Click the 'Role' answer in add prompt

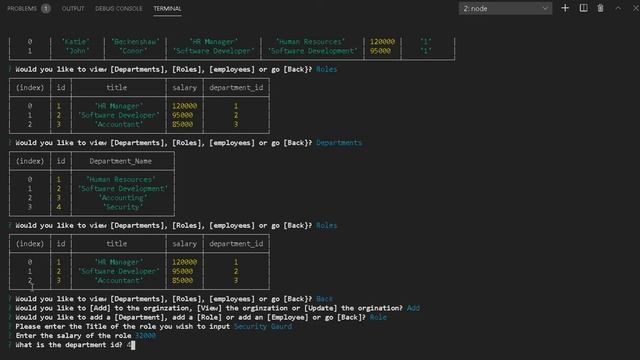click(378, 317)
